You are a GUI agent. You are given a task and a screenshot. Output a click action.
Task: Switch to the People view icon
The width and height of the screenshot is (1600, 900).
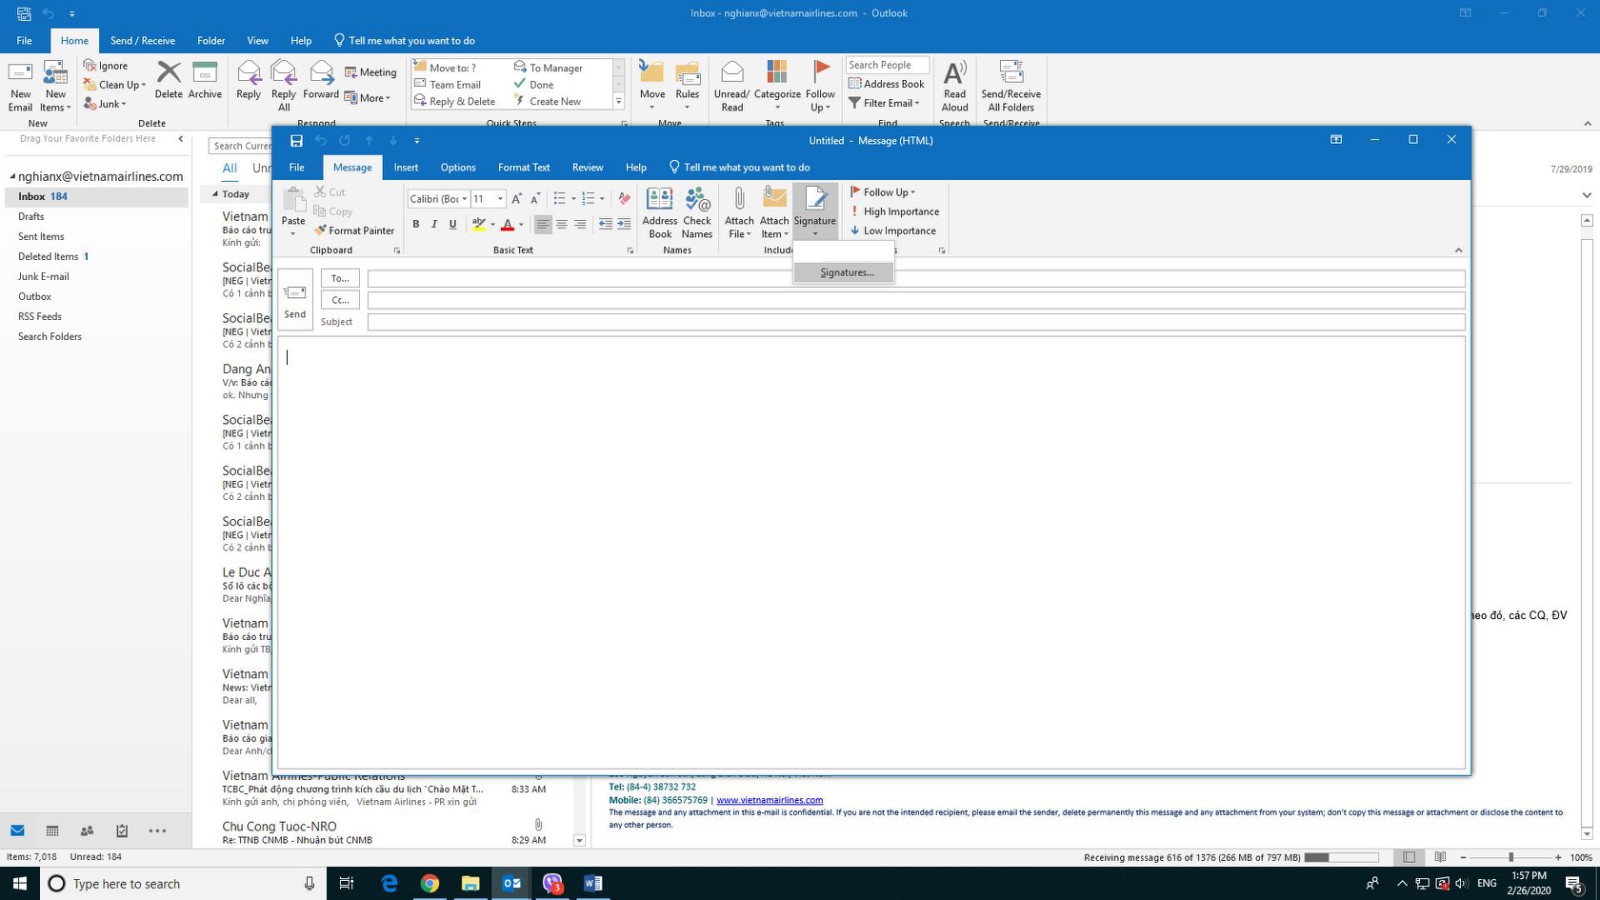(x=87, y=831)
